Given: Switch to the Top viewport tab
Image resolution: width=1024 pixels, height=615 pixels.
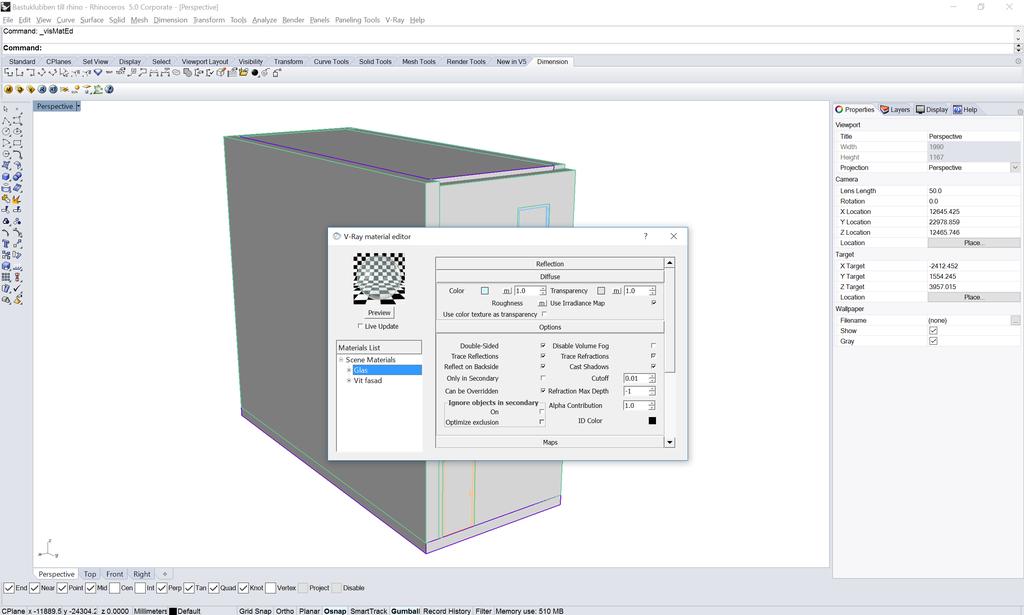Looking at the screenshot, I should 90,574.
